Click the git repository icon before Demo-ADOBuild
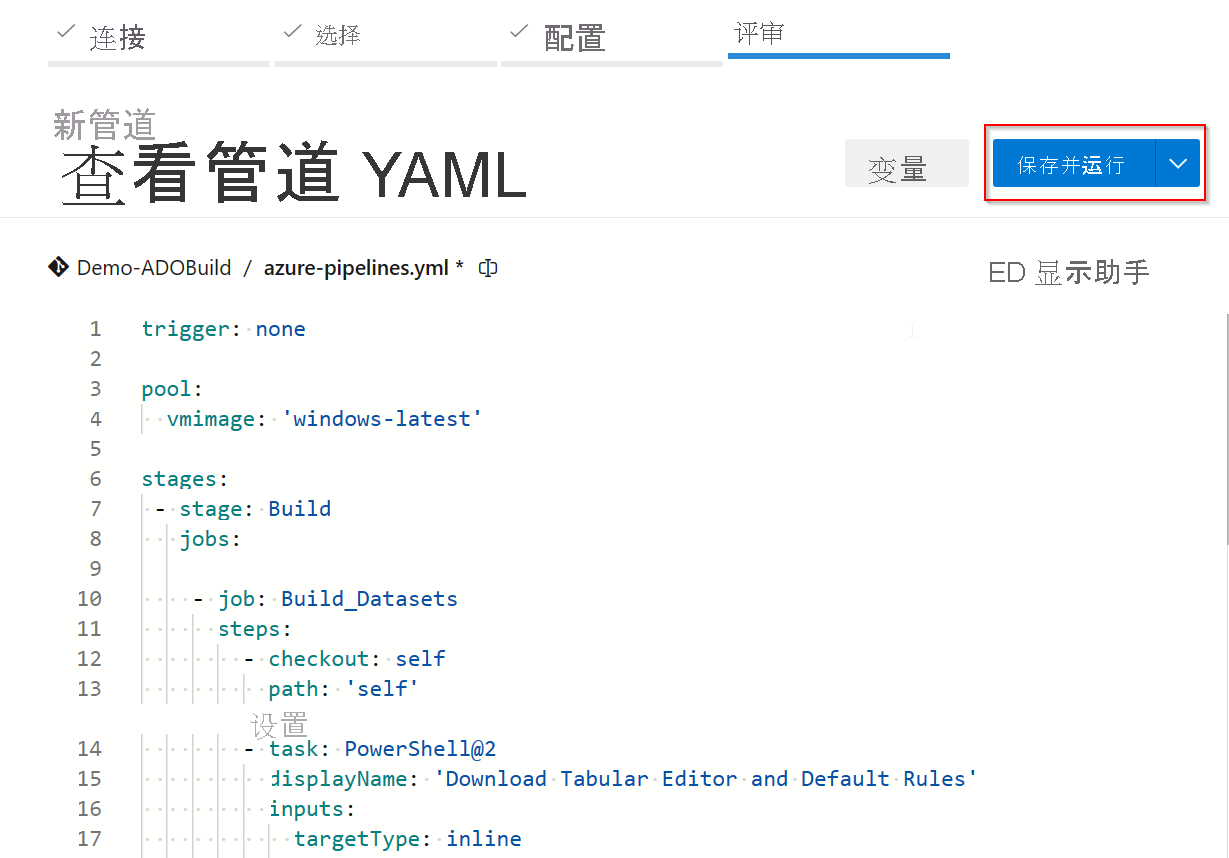The height and width of the screenshot is (858, 1229). [x=57, y=267]
